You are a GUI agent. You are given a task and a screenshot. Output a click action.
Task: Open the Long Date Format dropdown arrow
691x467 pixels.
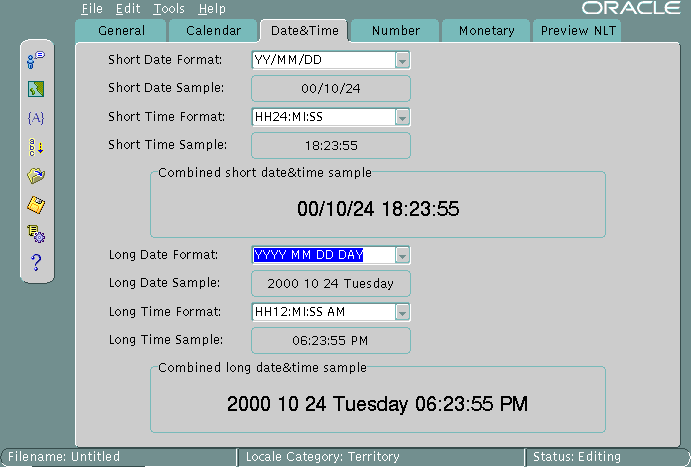point(402,255)
